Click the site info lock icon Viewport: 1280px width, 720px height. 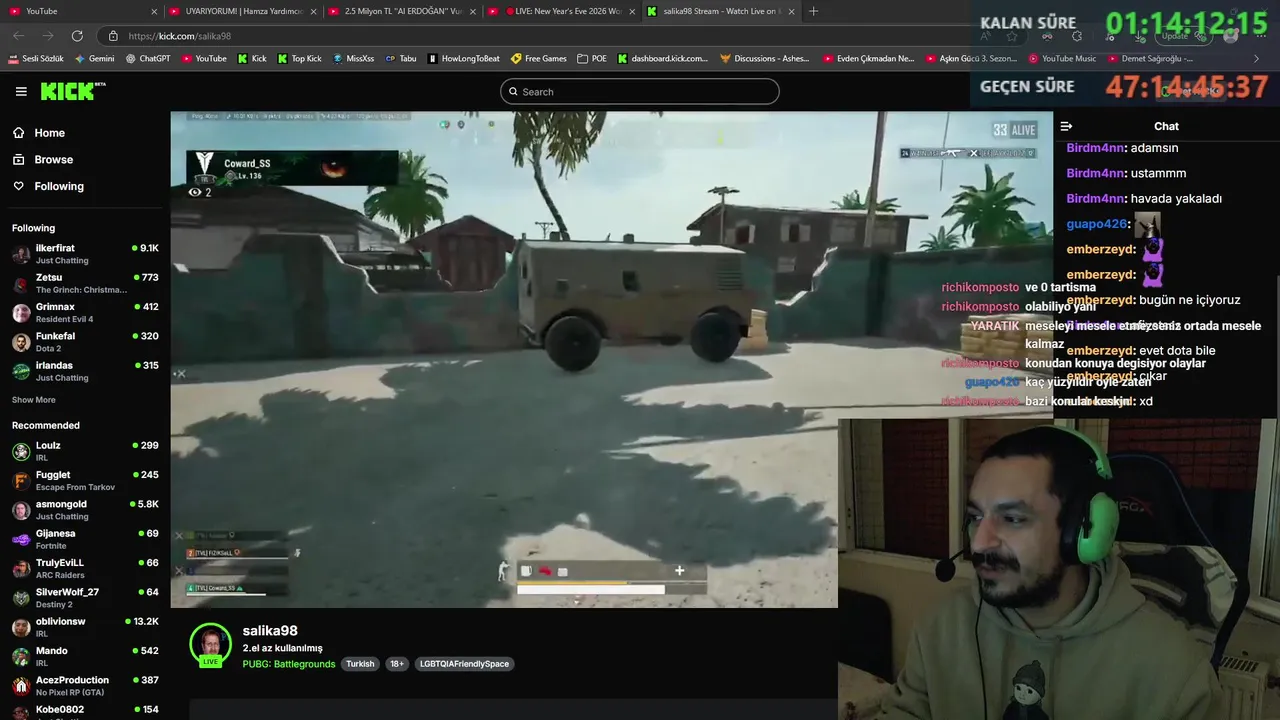[x=113, y=36]
